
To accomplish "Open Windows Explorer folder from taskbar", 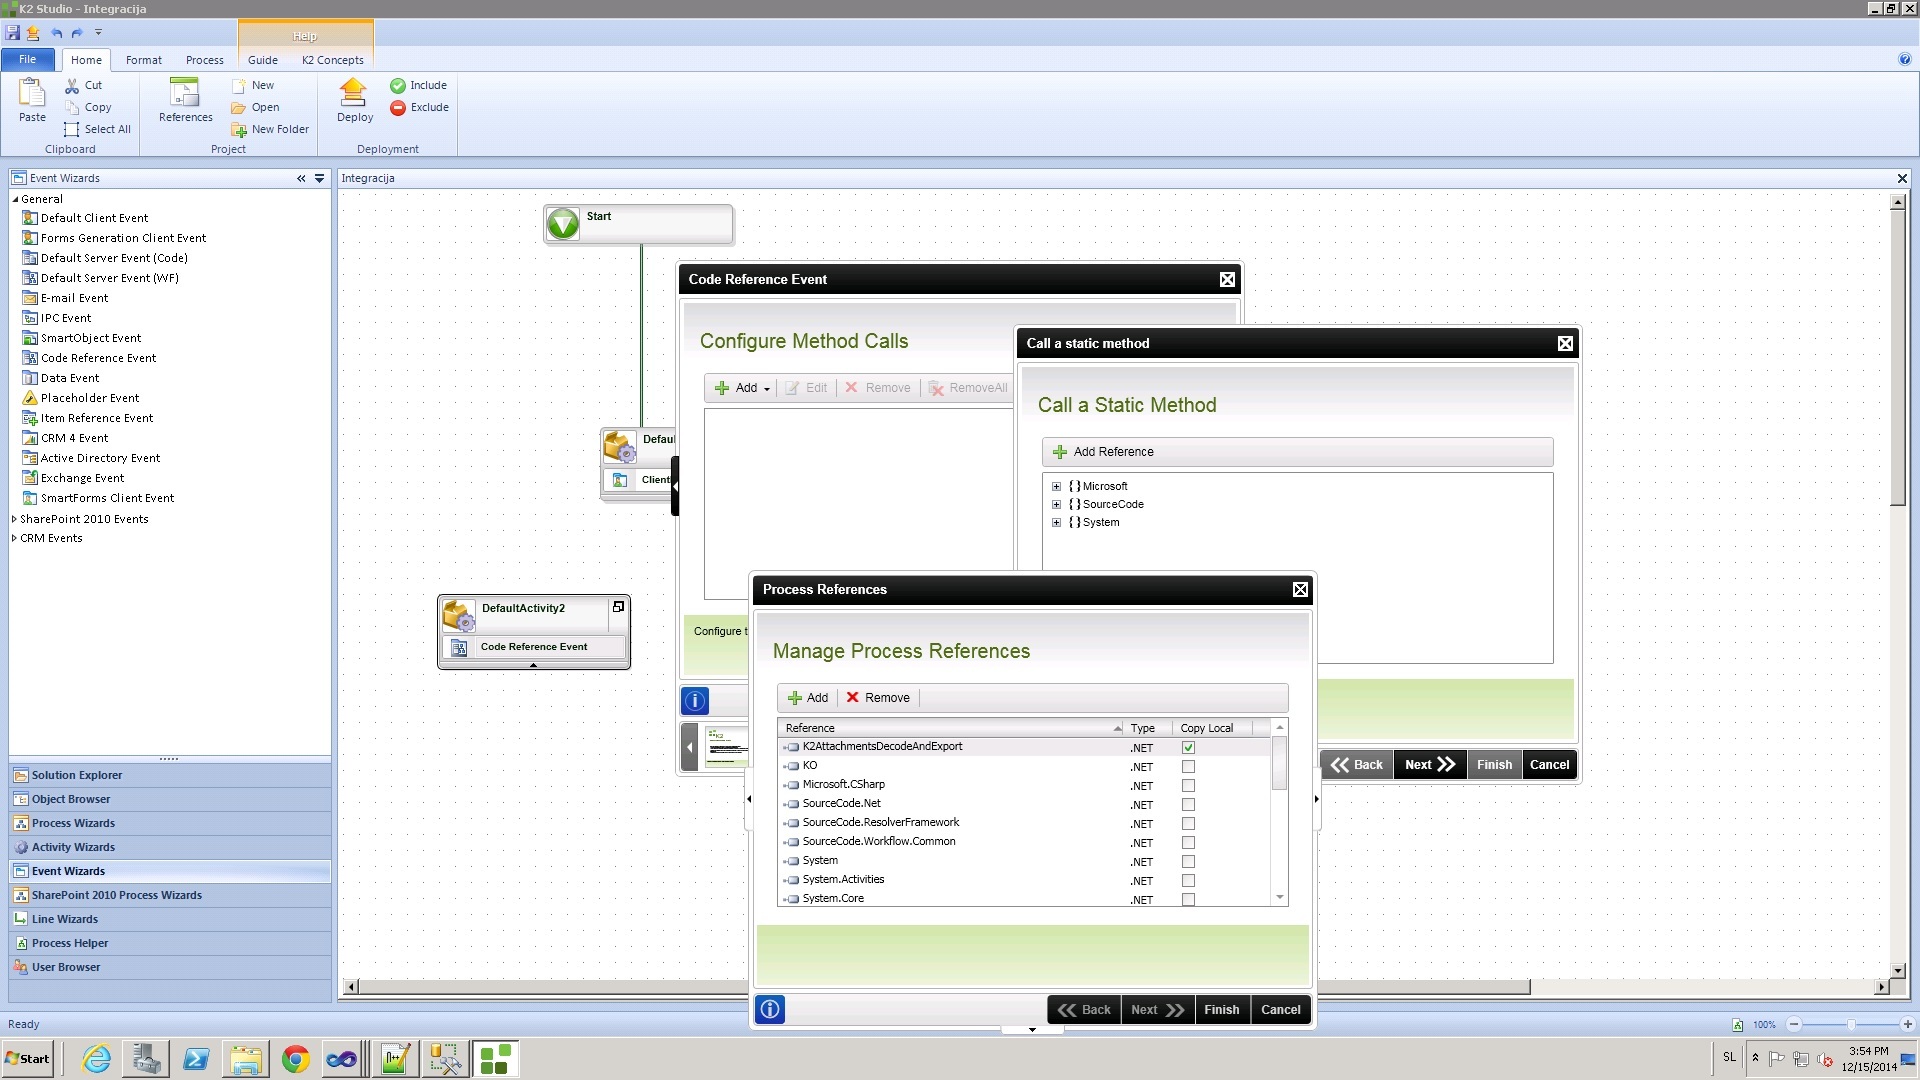I will click(x=245, y=1059).
